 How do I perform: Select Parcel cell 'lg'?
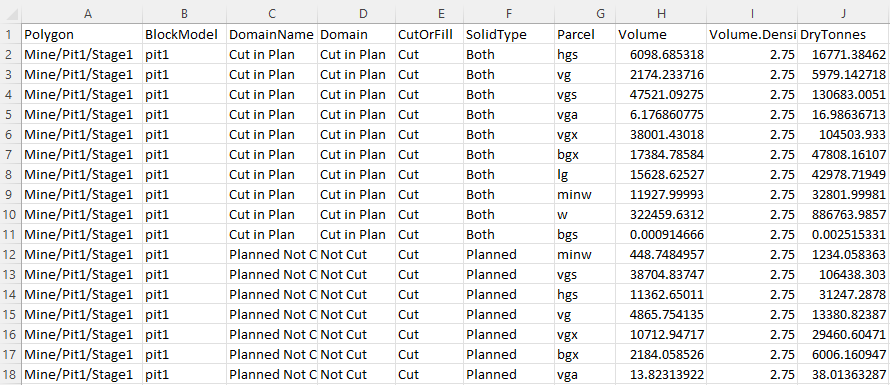[x=585, y=174]
